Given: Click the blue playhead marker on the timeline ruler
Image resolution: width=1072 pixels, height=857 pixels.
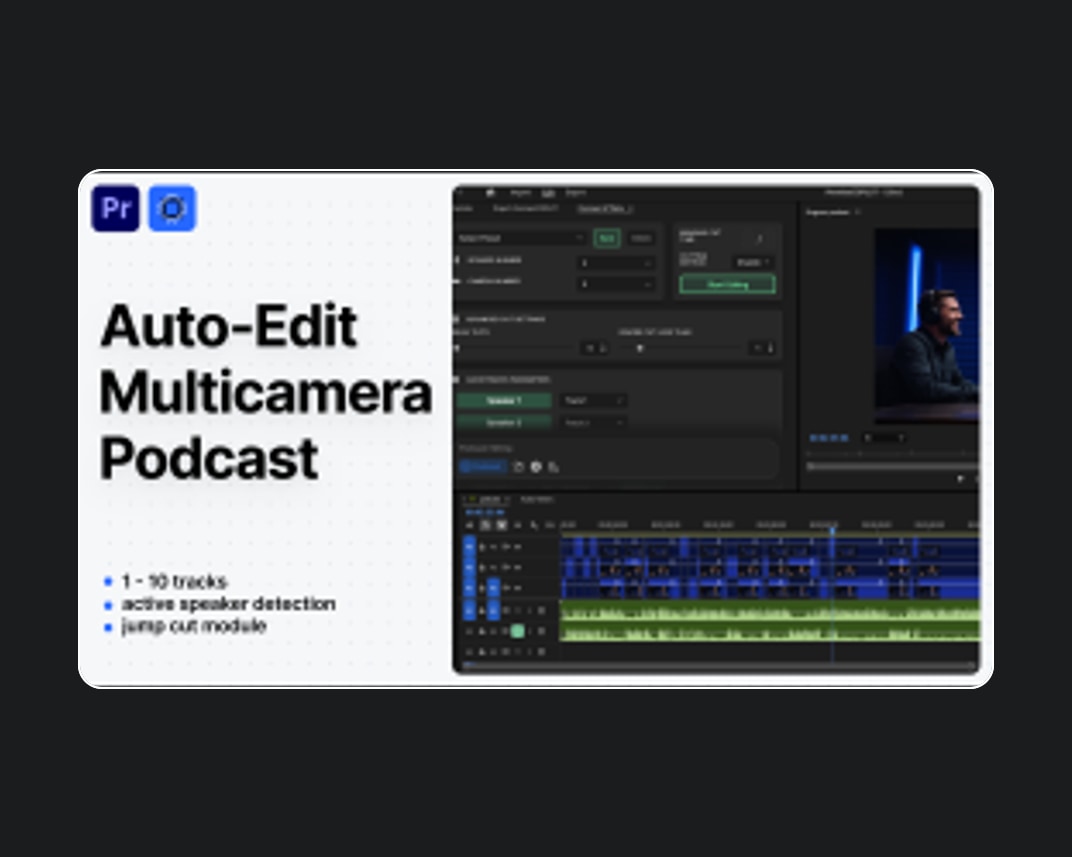Looking at the screenshot, I should pos(832,530).
